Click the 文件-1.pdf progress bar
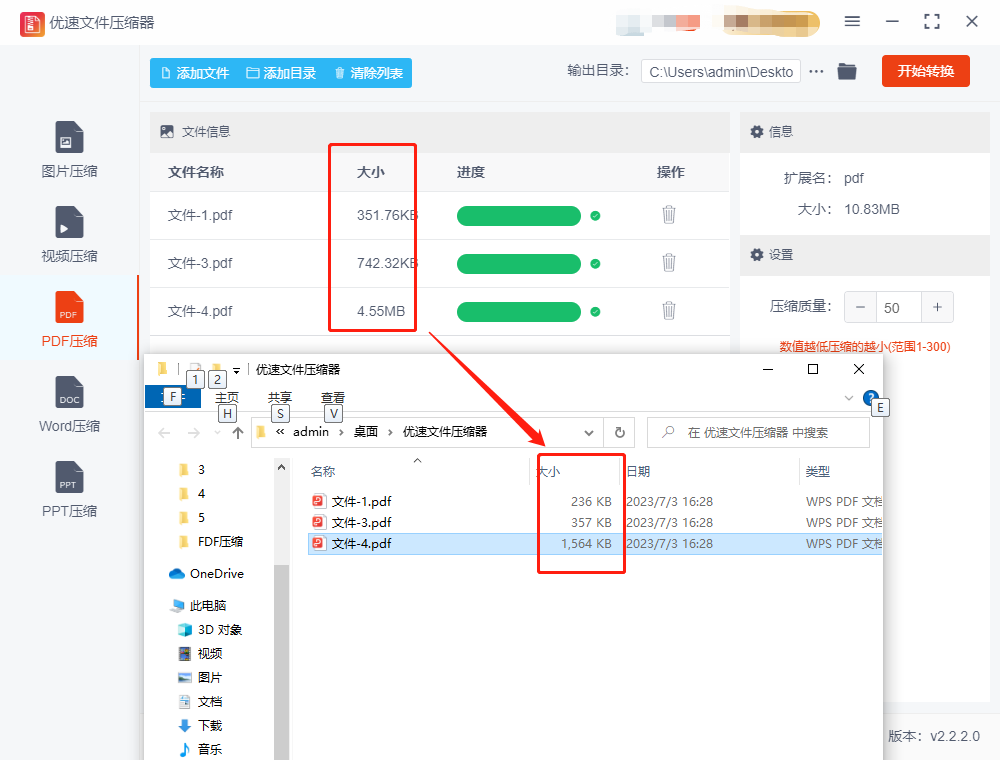 coord(518,216)
